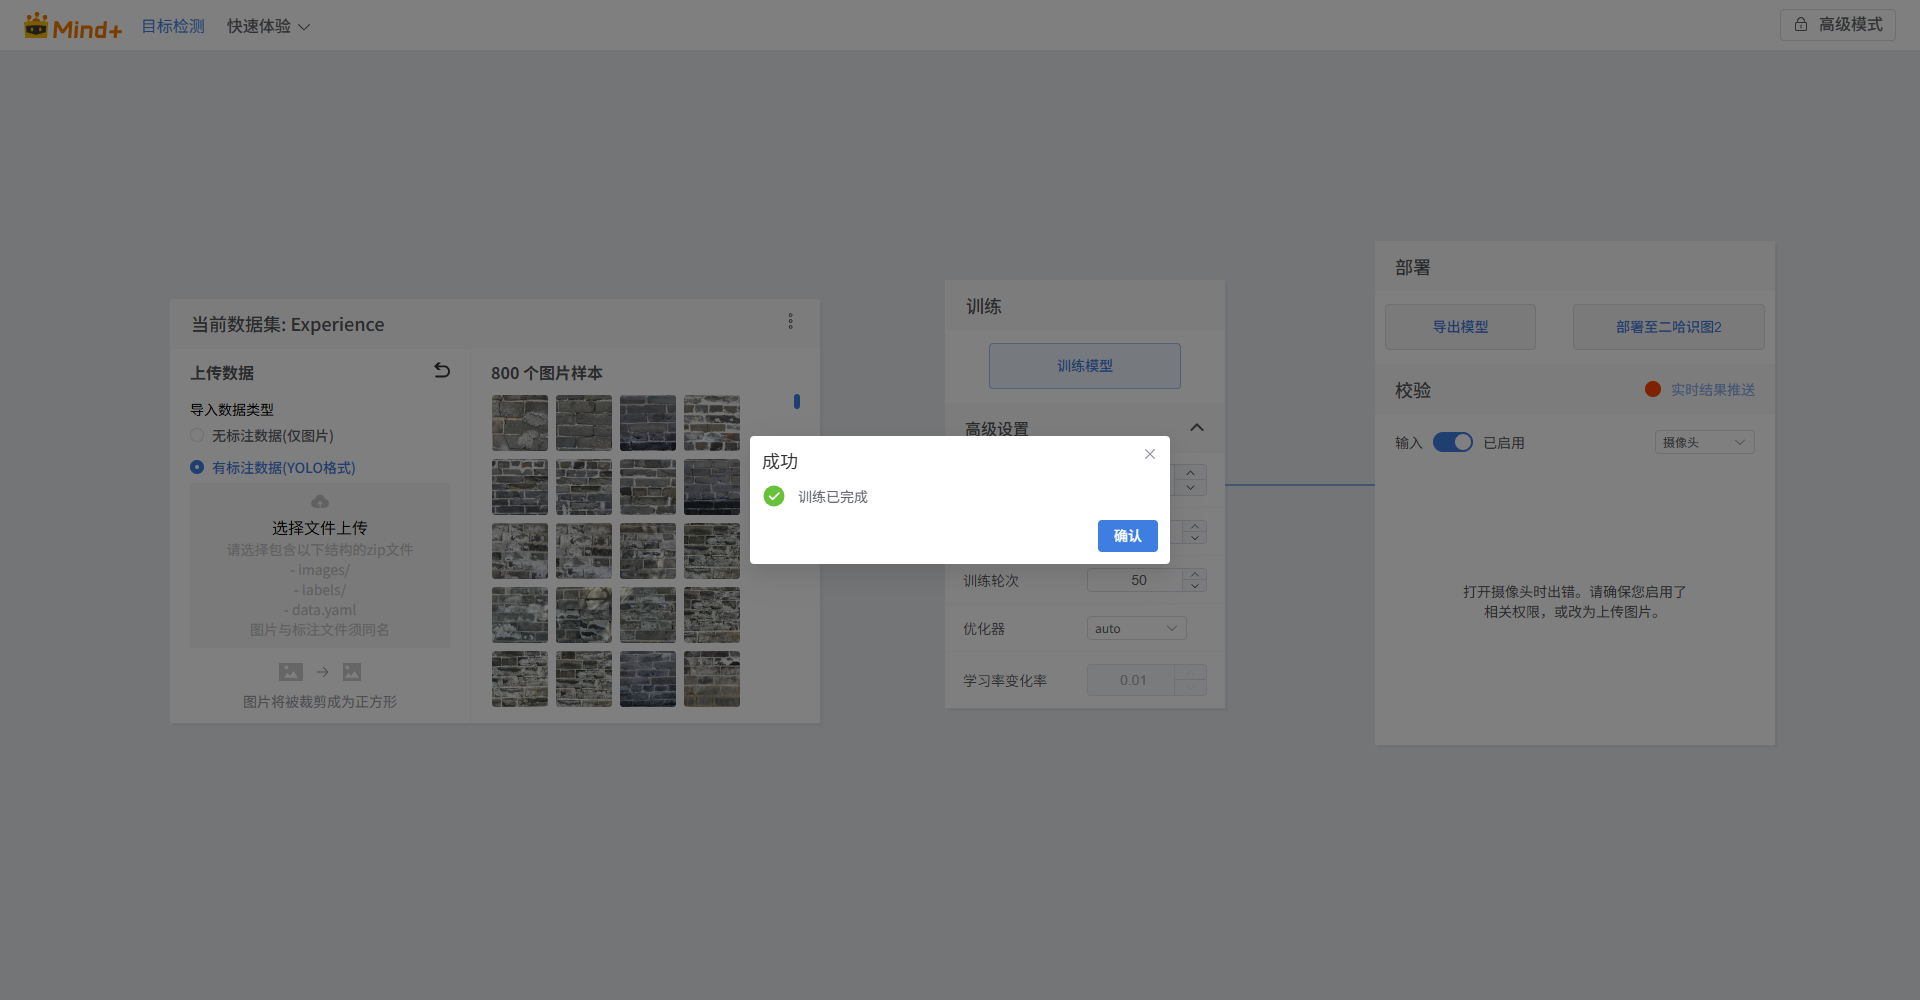Click the lock icon in 高级模式
Image resolution: width=1920 pixels, height=1000 pixels.
pyautogui.click(x=1801, y=24)
